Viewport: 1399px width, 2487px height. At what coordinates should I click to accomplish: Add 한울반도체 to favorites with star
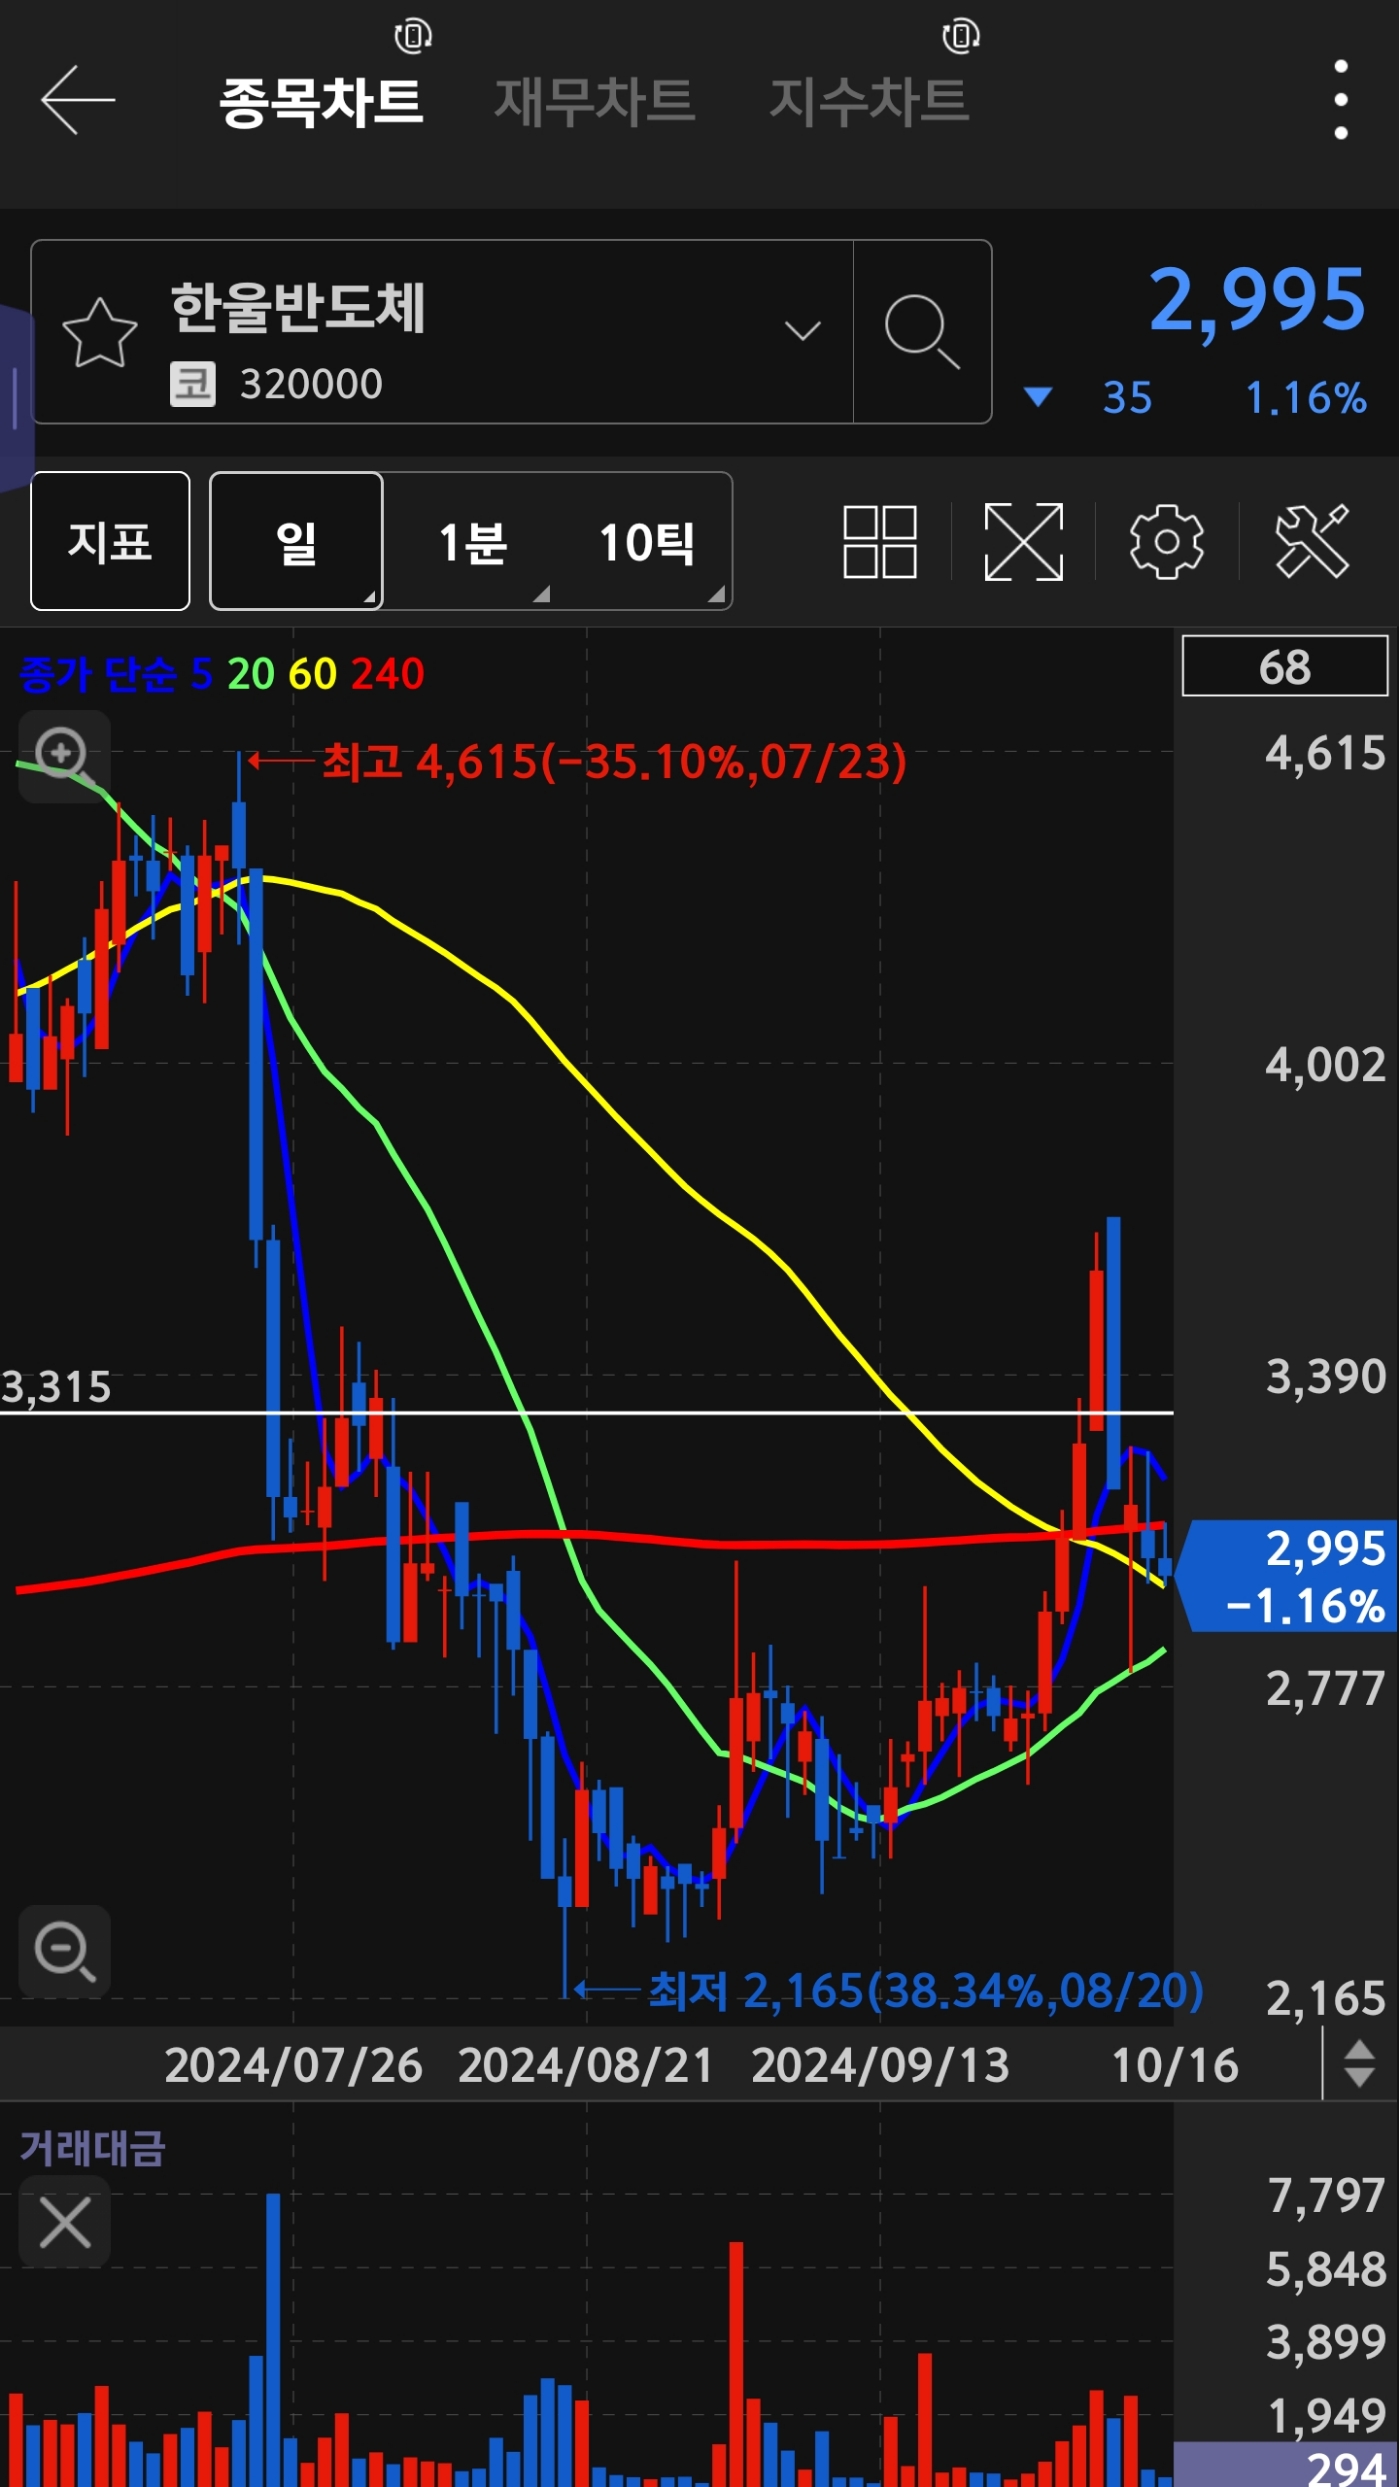[x=99, y=333]
